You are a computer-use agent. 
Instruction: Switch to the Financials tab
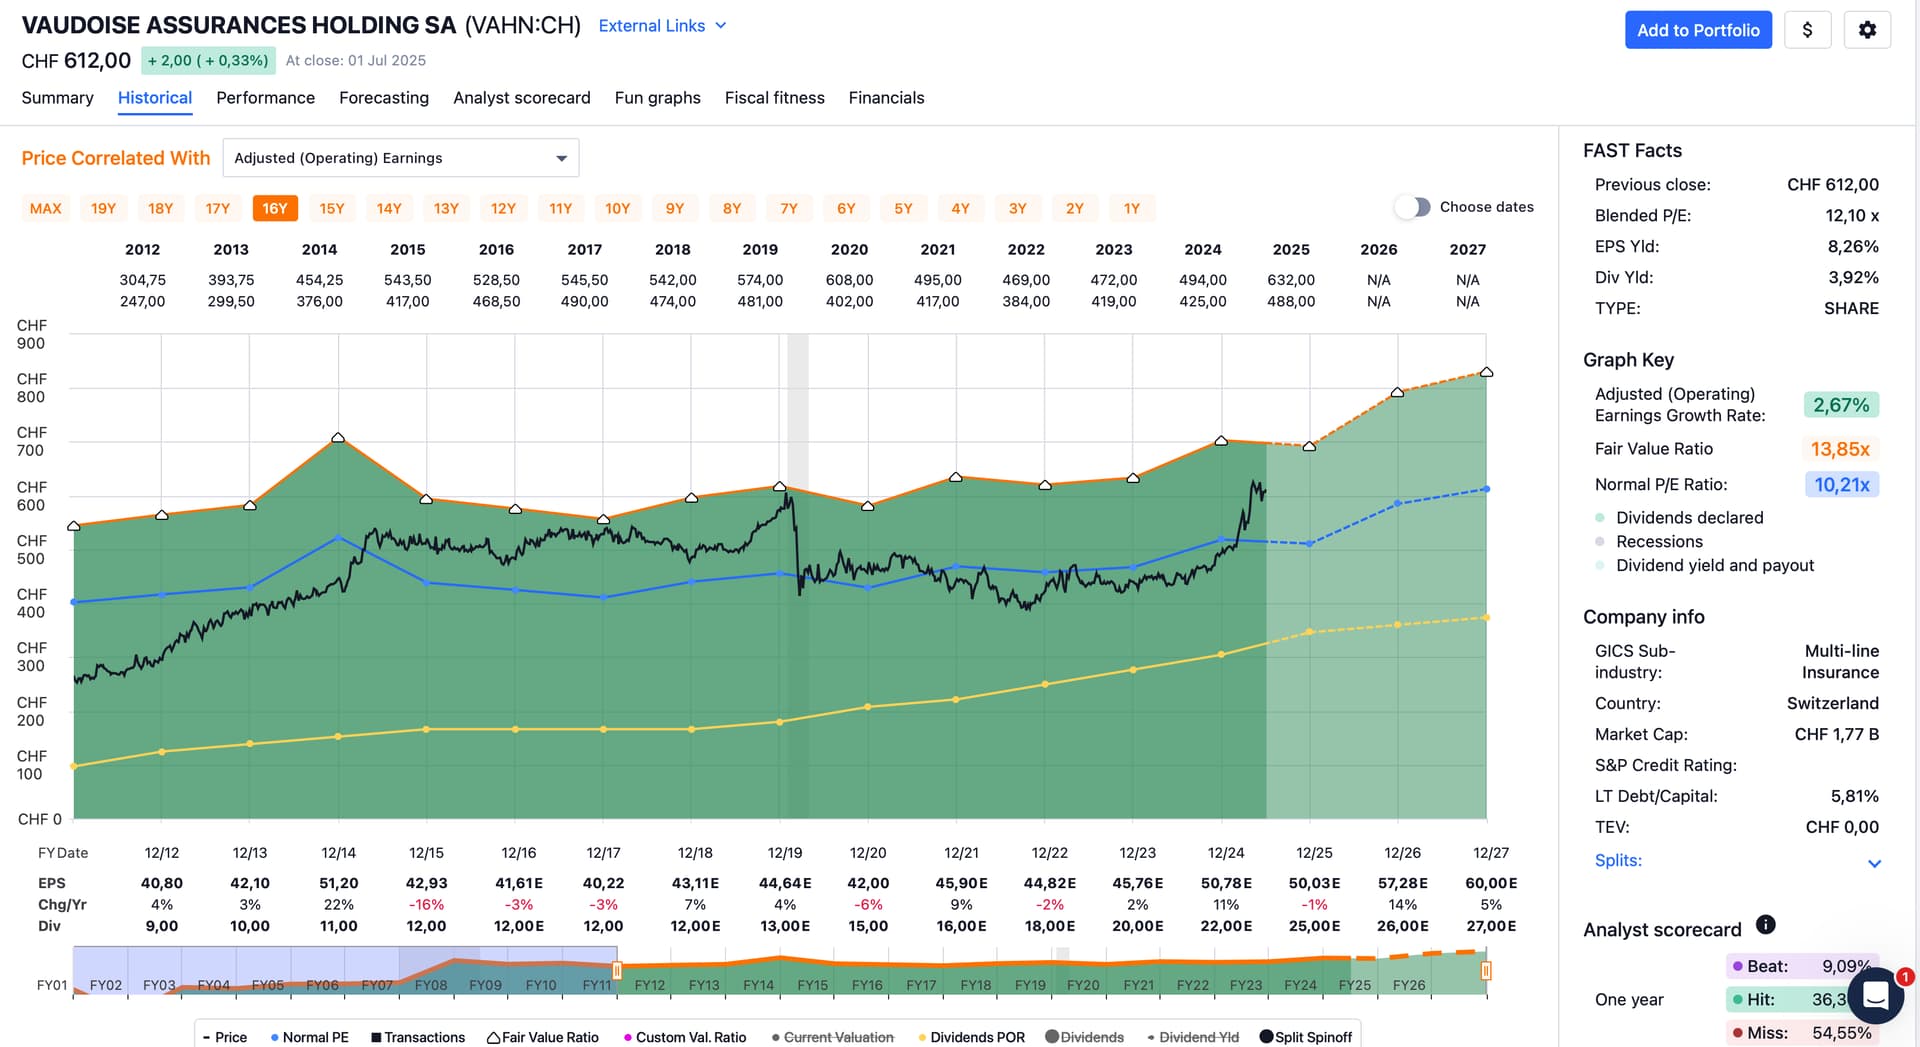point(887,98)
